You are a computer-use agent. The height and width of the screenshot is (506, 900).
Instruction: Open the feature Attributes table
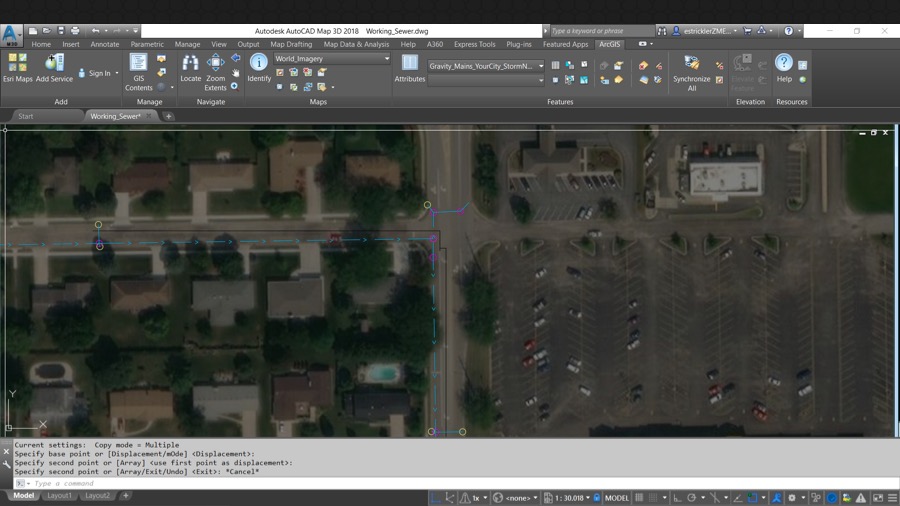click(x=410, y=68)
